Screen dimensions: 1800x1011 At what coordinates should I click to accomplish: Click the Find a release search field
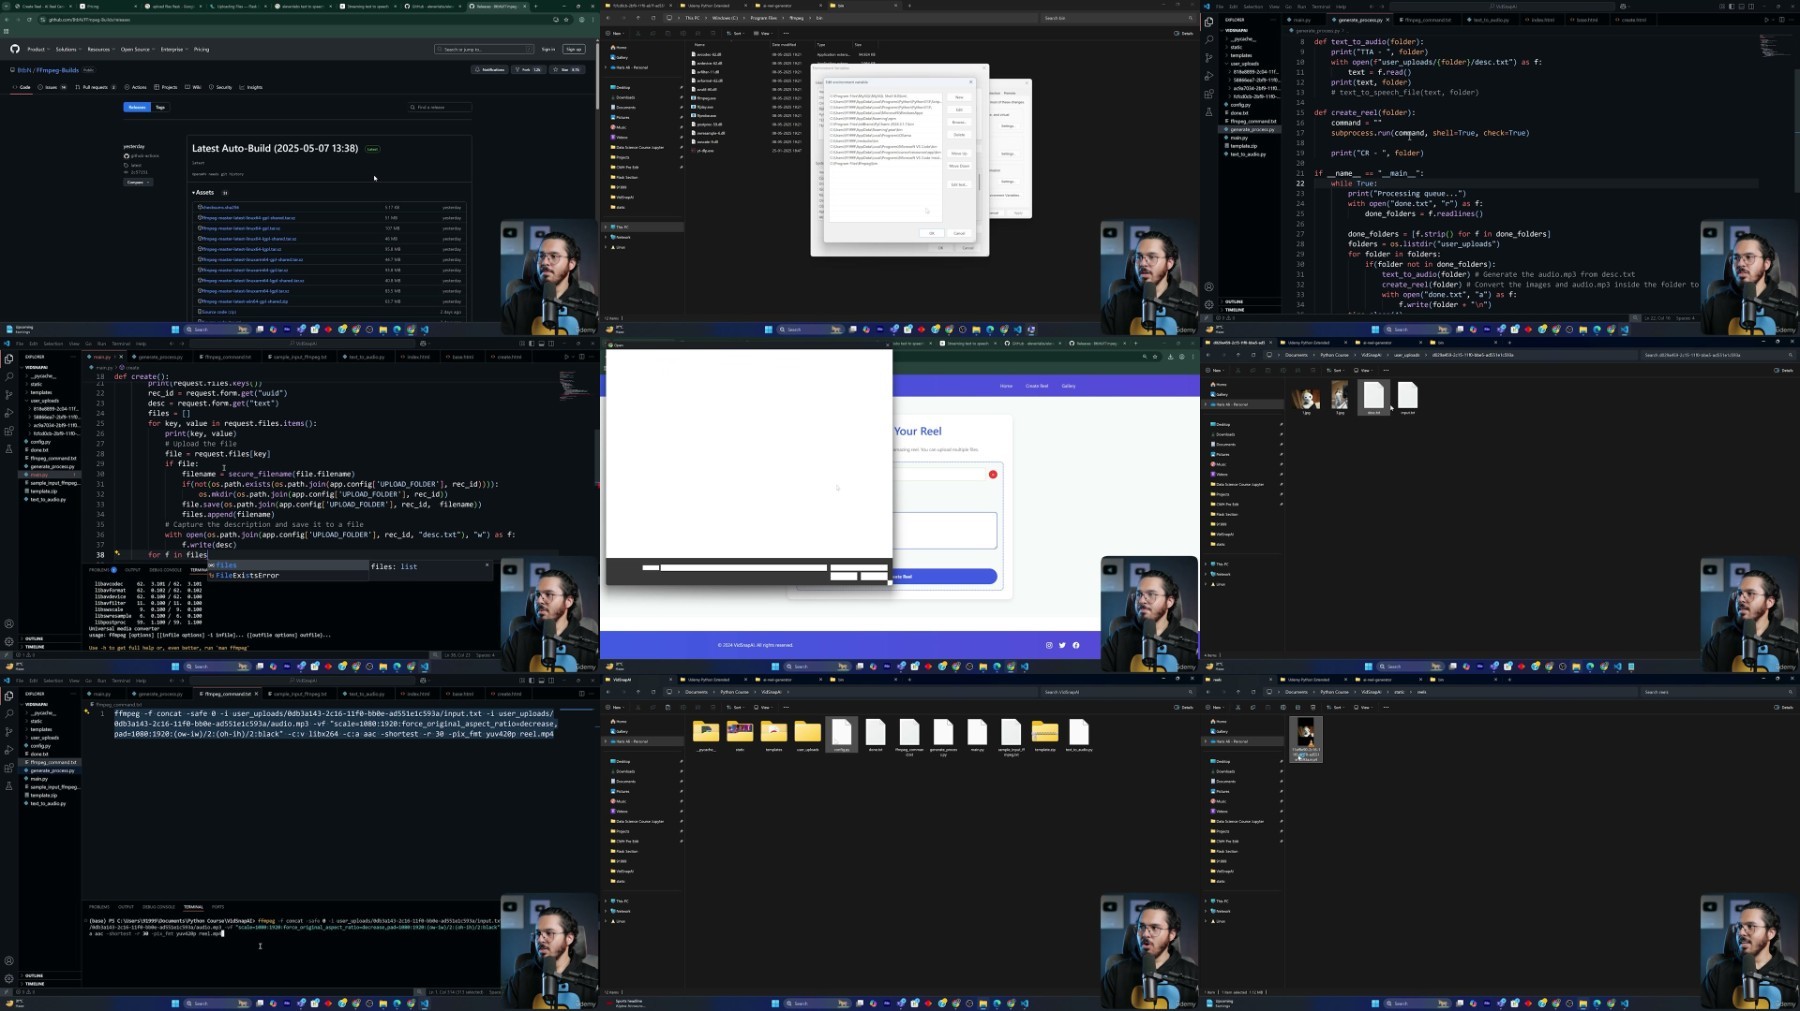pyautogui.click(x=440, y=107)
